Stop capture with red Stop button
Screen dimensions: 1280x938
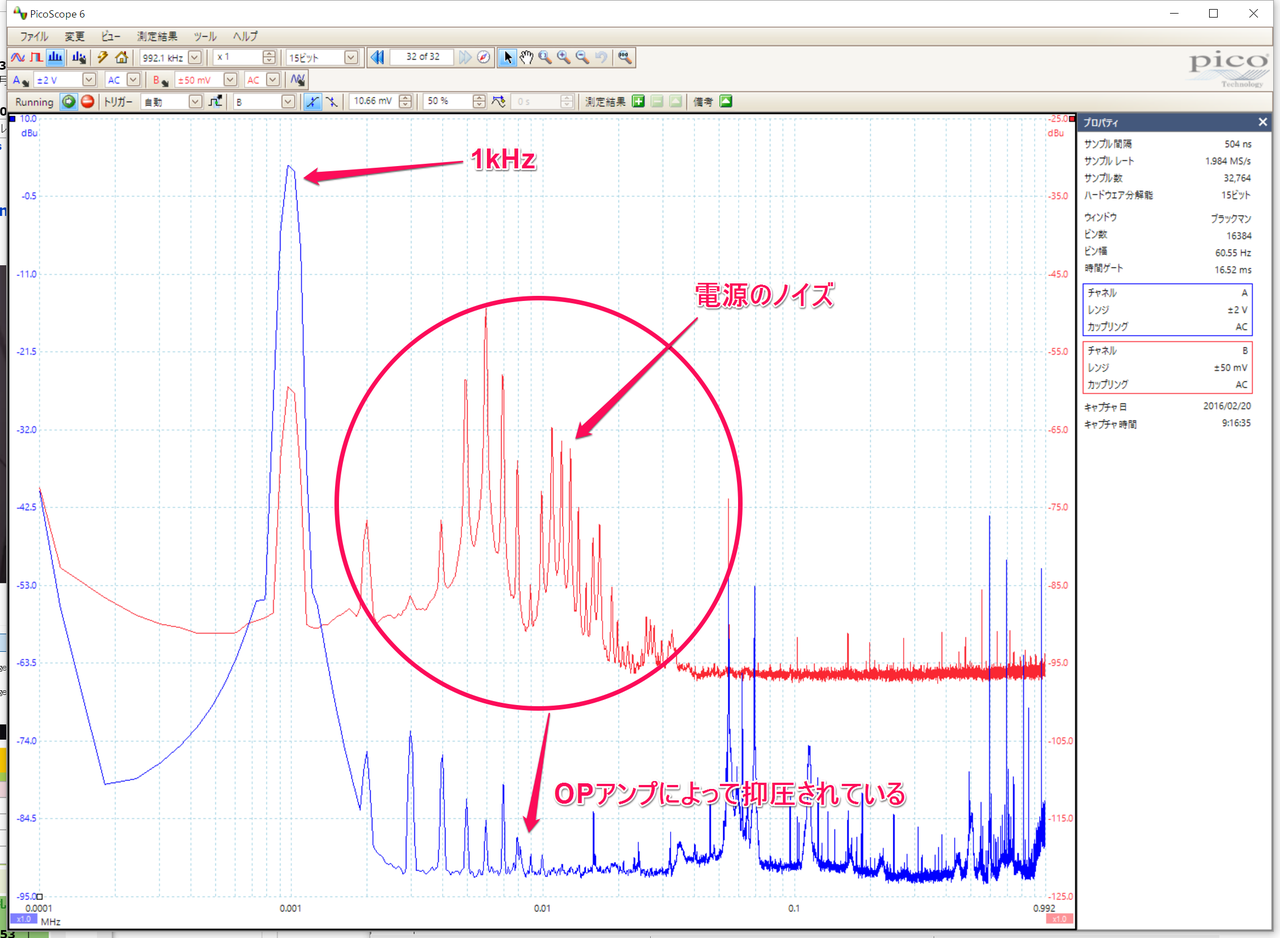coord(87,101)
